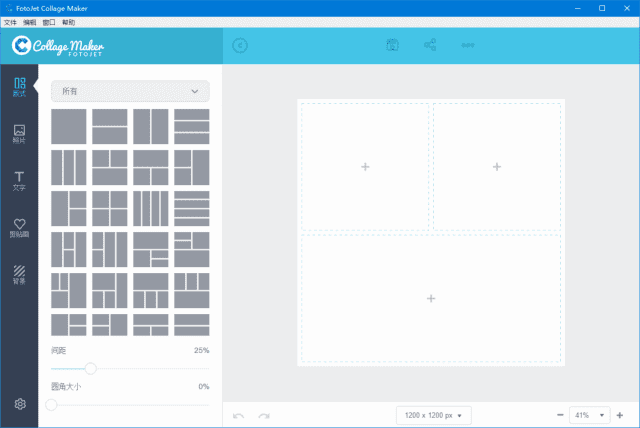
Task: Open the 帮助 menu
Action: point(68,21)
